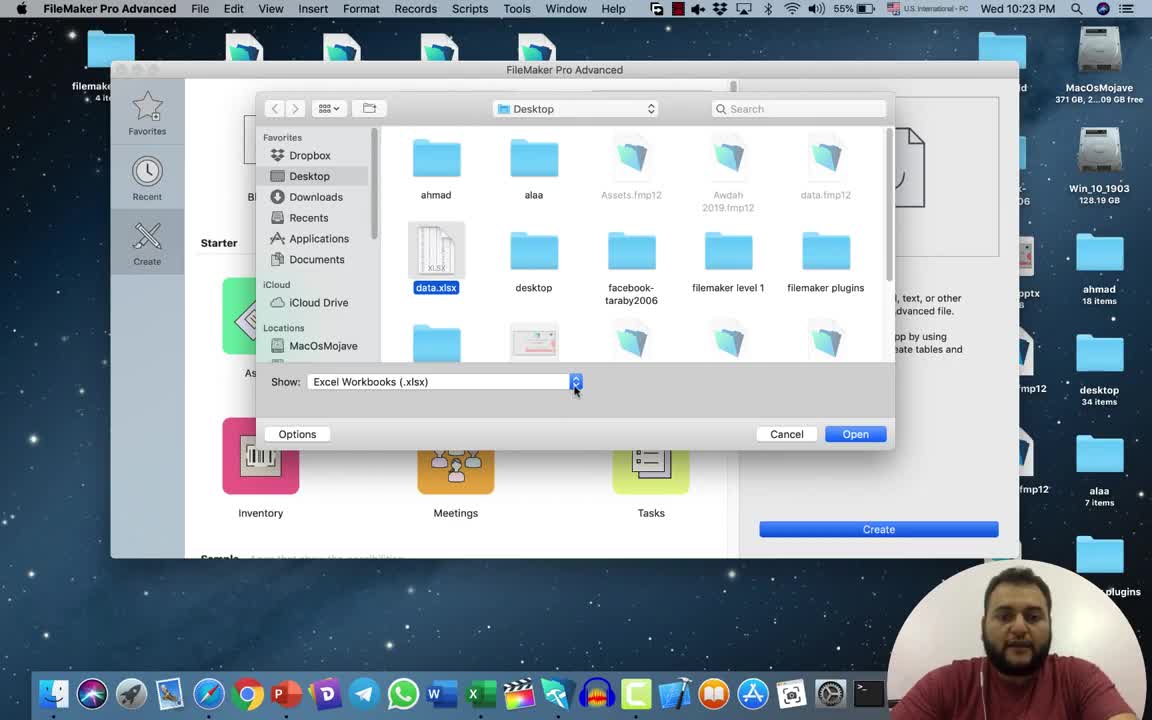Screen dimensions: 1152x720
Task: Open the File menu
Action: (200, 9)
